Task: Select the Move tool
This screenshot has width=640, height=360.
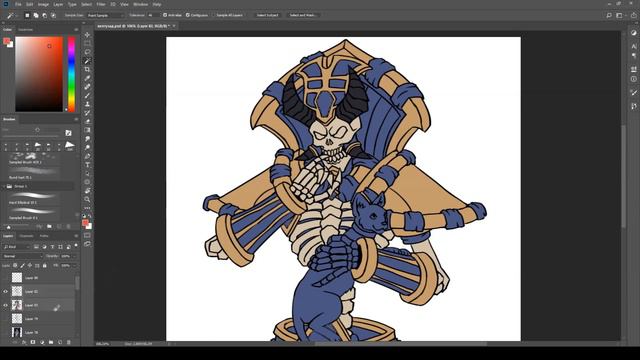Action: click(87, 35)
